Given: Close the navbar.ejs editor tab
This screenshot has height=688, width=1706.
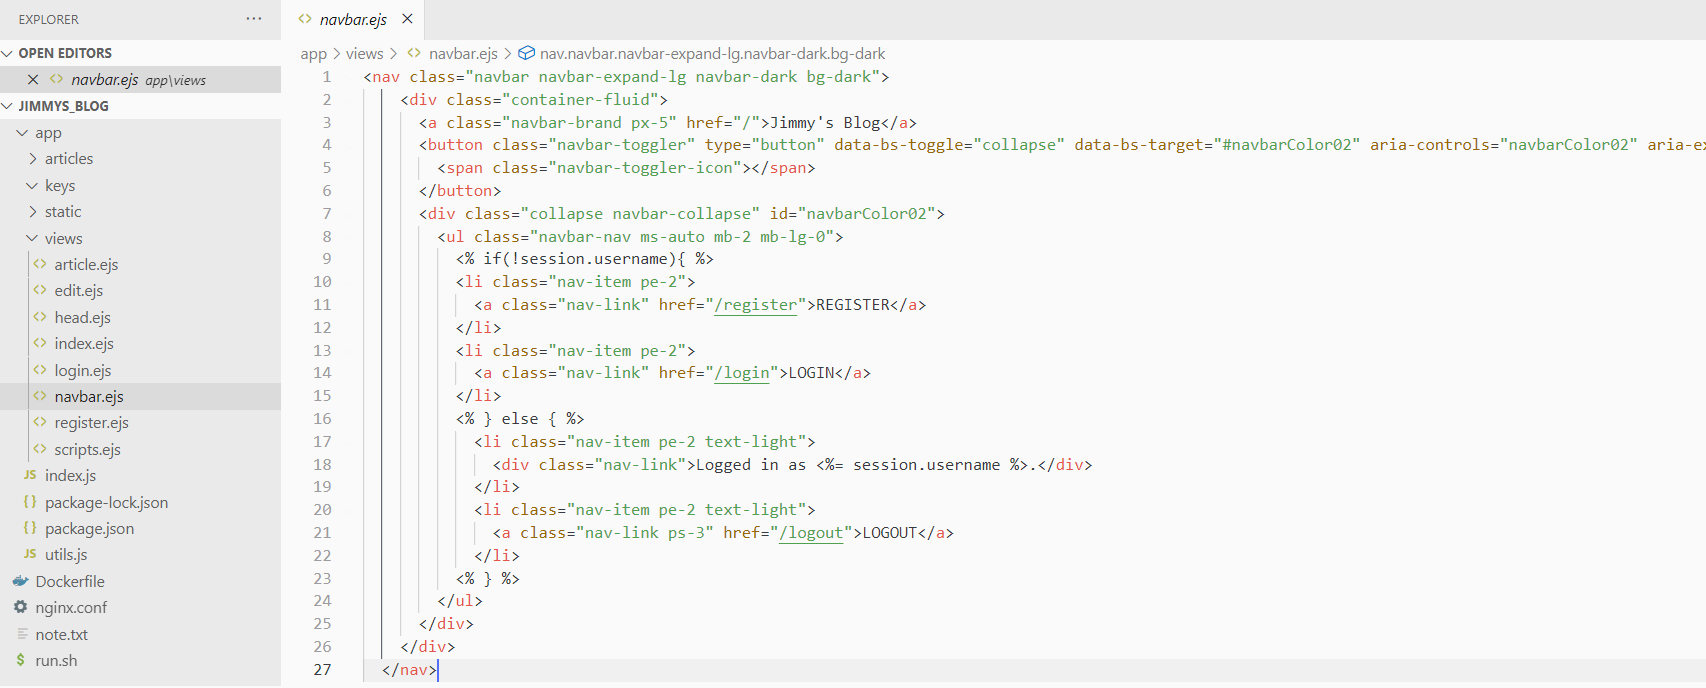Looking at the screenshot, I should pos(407,19).
